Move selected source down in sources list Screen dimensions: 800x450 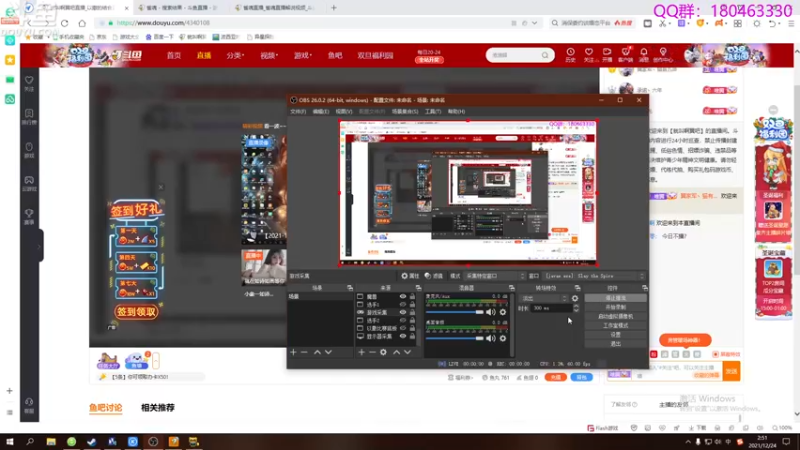click(408, 352)
